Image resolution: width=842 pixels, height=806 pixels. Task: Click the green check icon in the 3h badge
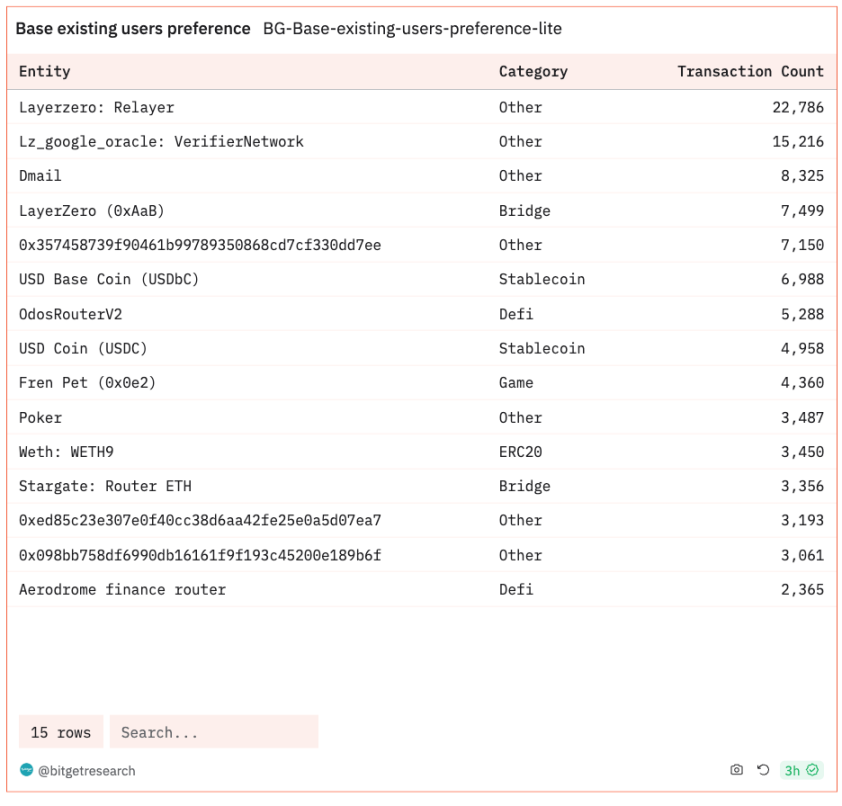(x=813, y=770)
